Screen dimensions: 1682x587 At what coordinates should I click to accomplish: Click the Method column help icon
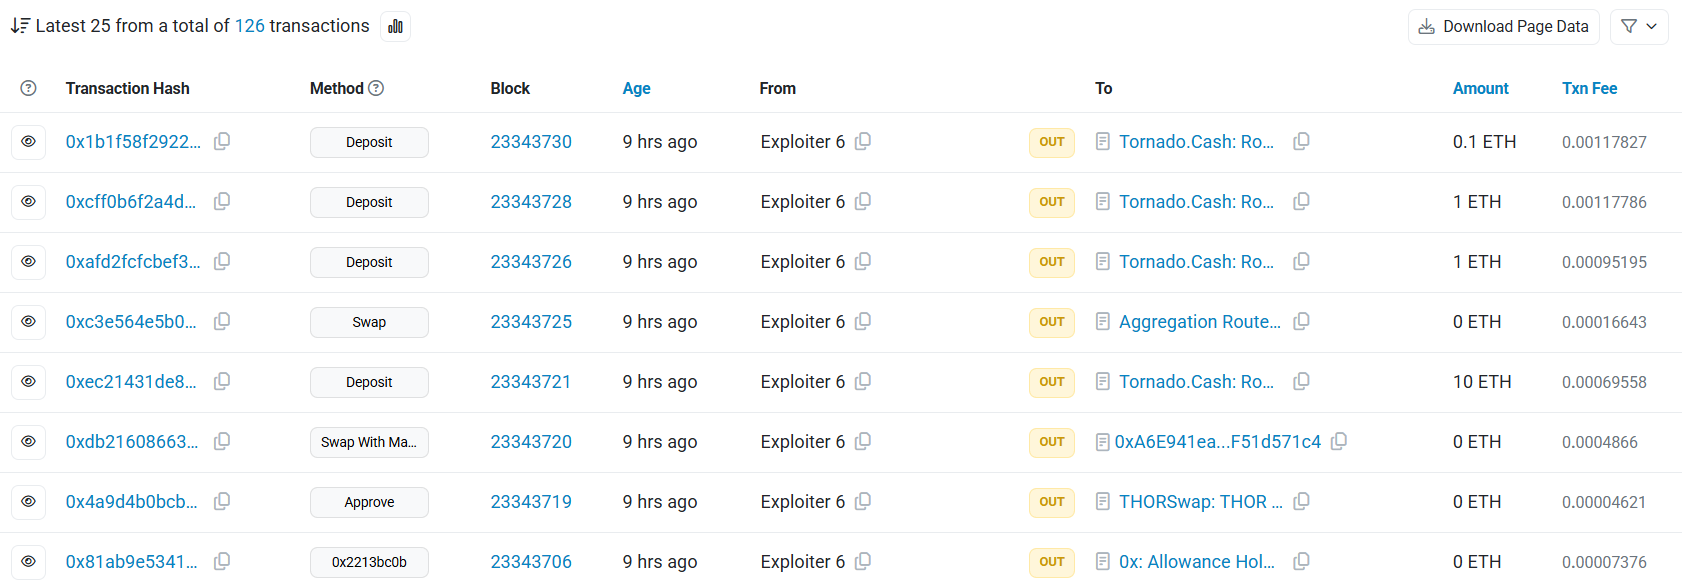tap(376, 88)
